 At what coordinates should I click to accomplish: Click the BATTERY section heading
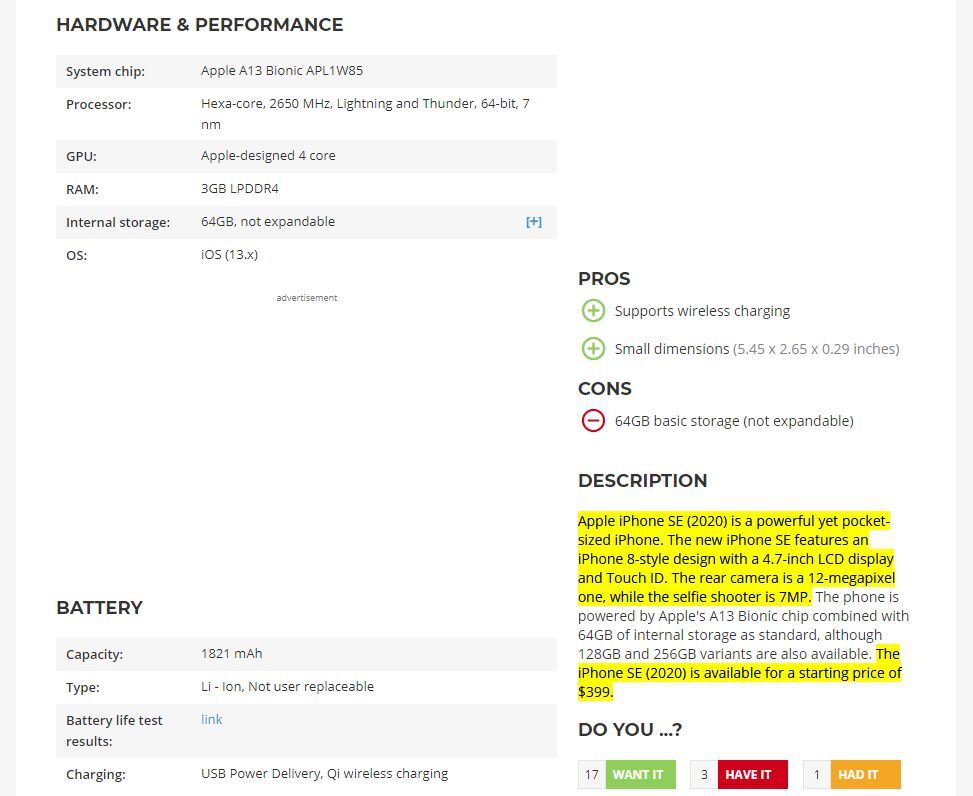click(x=99, y=607)
